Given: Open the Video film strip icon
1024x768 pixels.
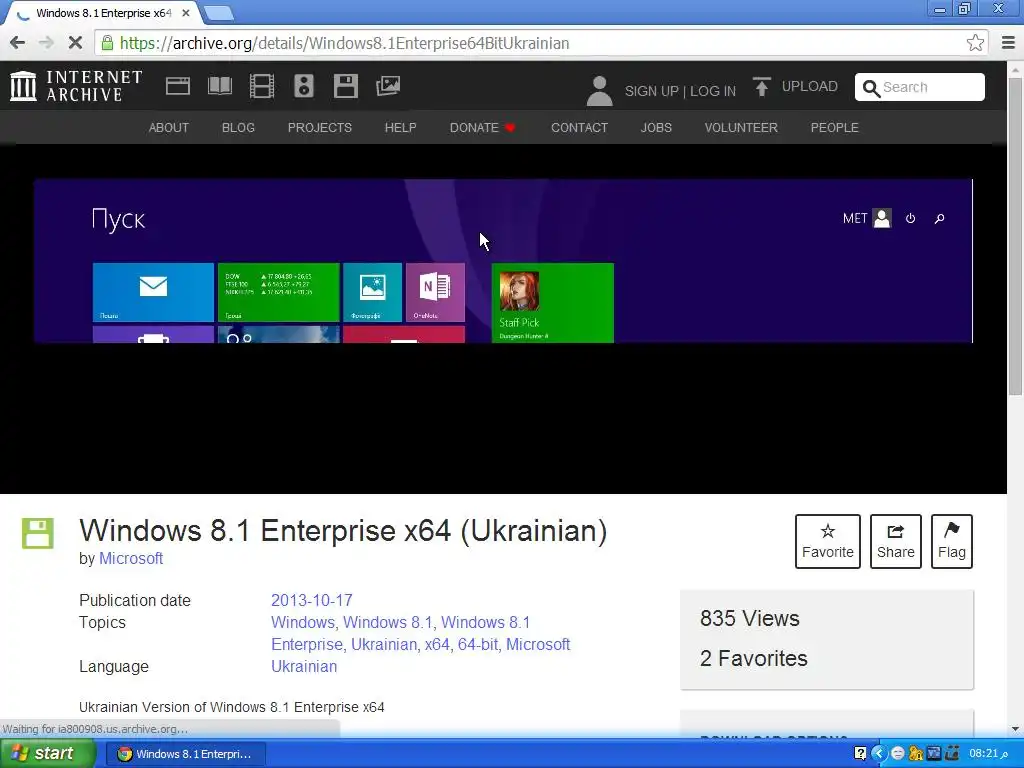Looking at the screenshot, I should pos(262,86).
